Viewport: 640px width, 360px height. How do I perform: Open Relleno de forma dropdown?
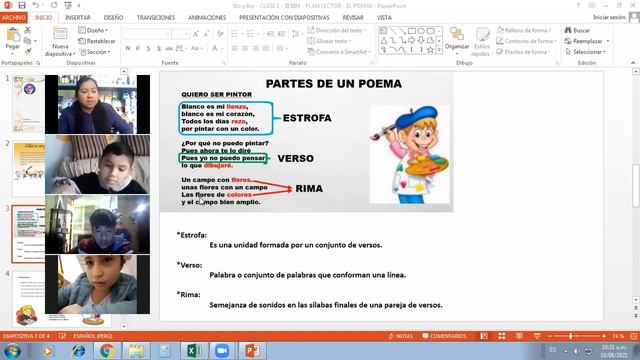pos(524,30)
